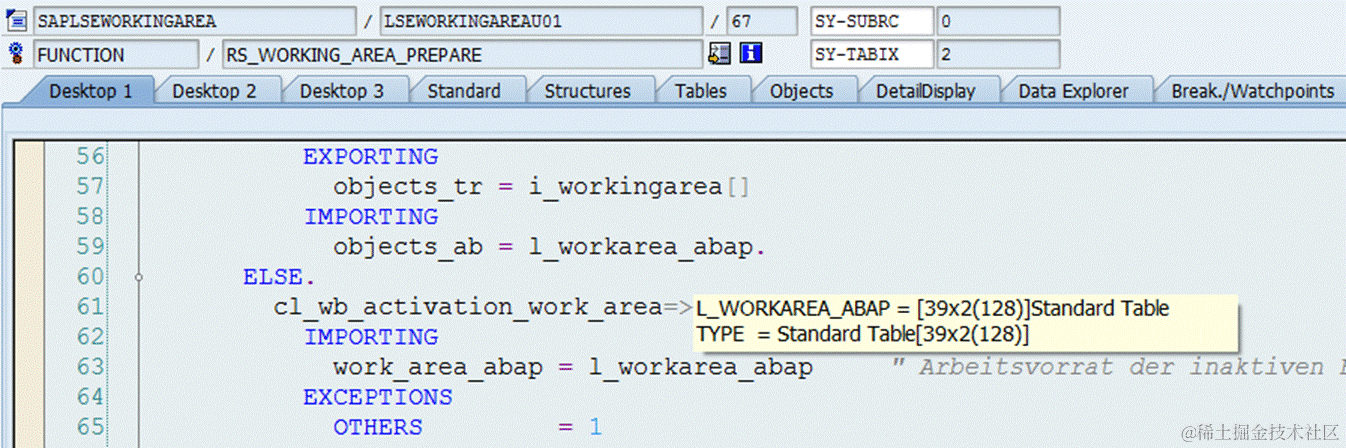This screenshot has height=448, width=1346.
Task: Click the navigate-to-source icon after RS_WORKING_AREA_PREPARE
Action: tap(719, 53)
